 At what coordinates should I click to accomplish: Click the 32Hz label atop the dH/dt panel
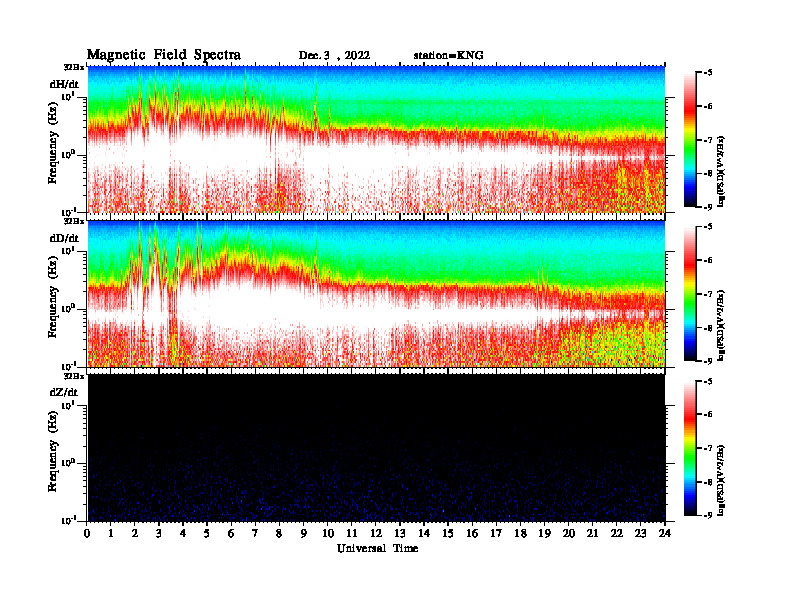74,67
